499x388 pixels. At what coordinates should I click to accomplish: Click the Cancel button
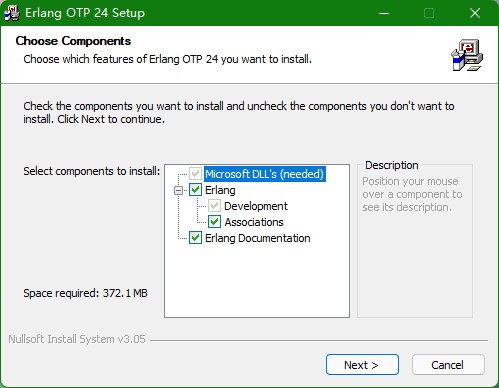448,365
